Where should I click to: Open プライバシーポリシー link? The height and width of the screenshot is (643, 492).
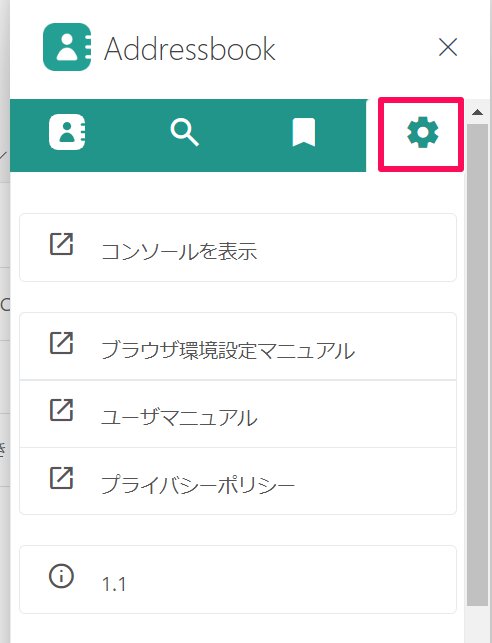pos(238,481)
